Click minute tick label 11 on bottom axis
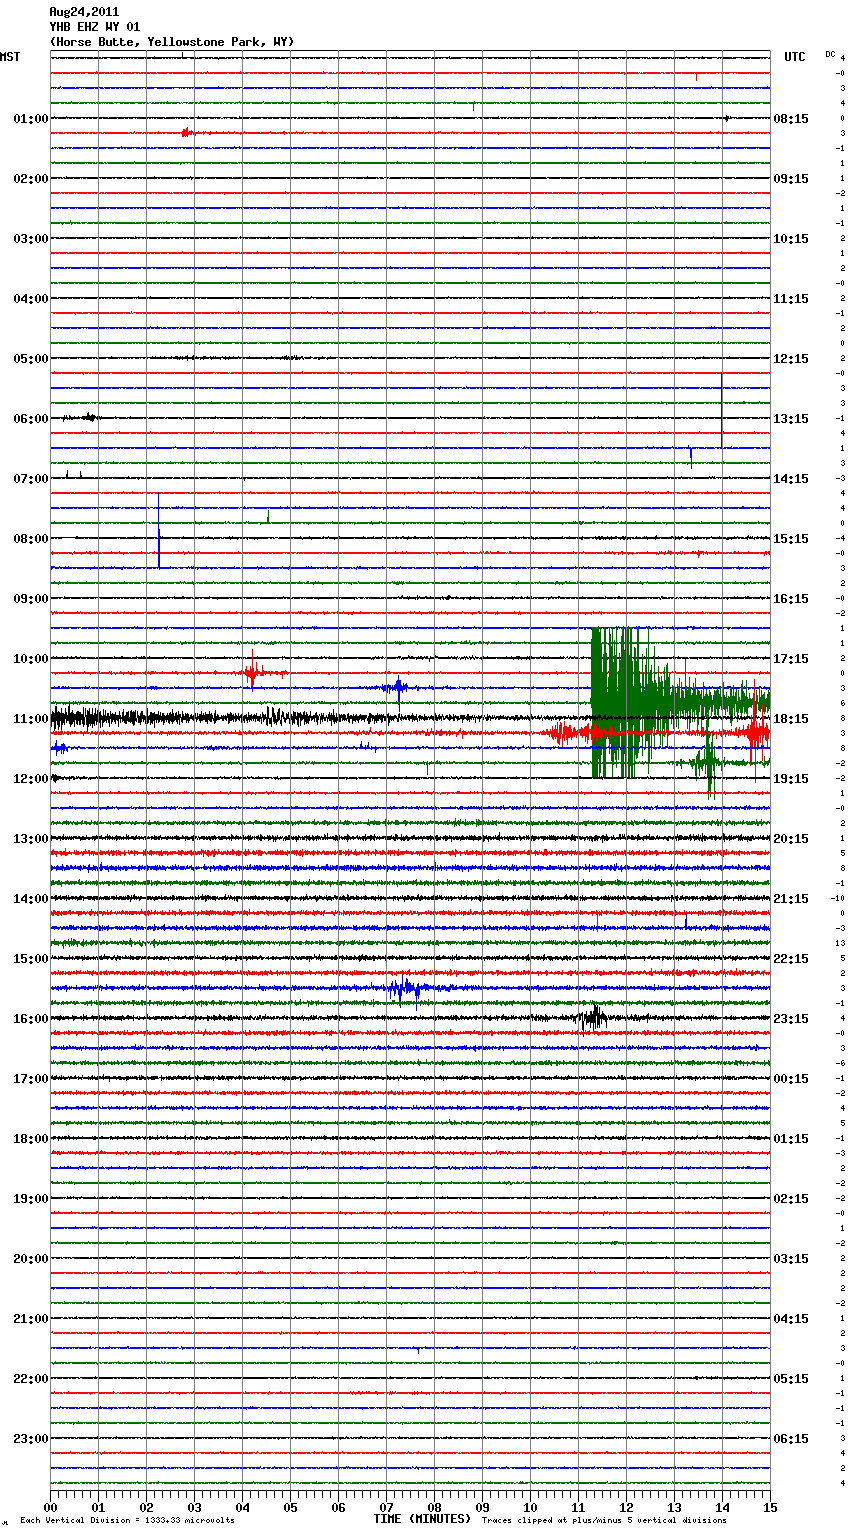 point(578,1507)
